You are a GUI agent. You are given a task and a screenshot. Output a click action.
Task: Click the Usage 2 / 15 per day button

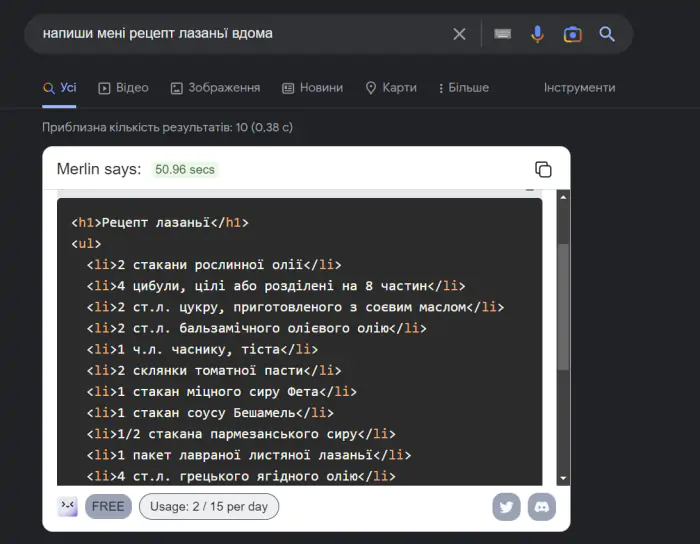coord(209,507)
